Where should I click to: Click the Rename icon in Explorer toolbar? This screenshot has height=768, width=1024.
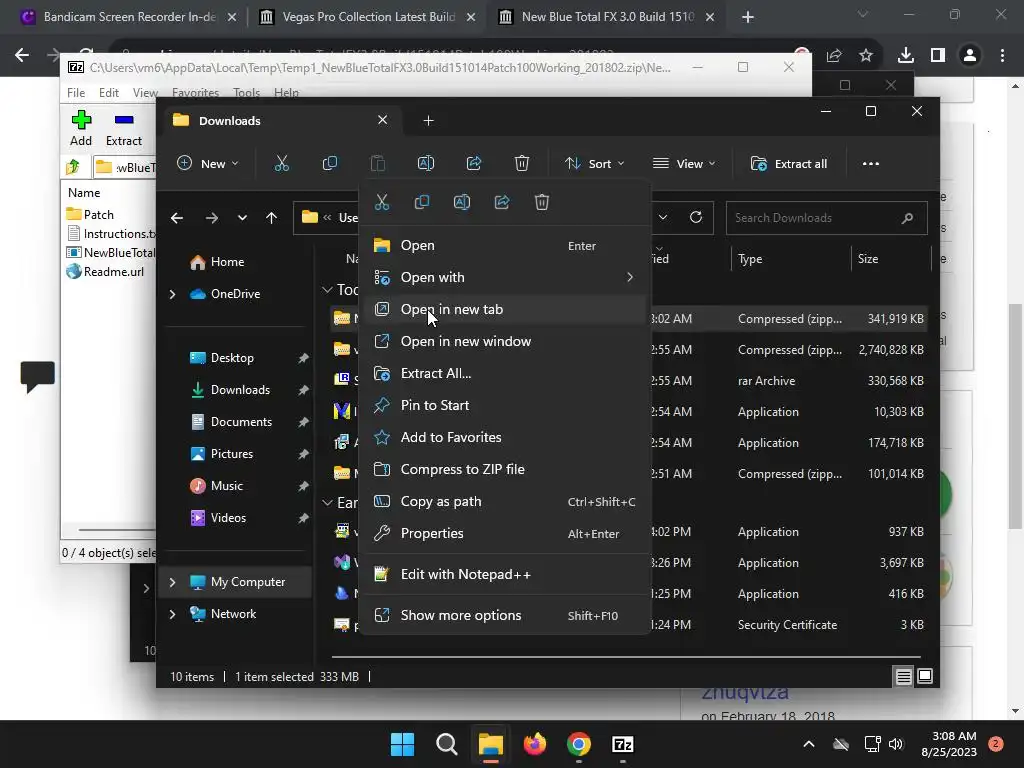(426, 163)
